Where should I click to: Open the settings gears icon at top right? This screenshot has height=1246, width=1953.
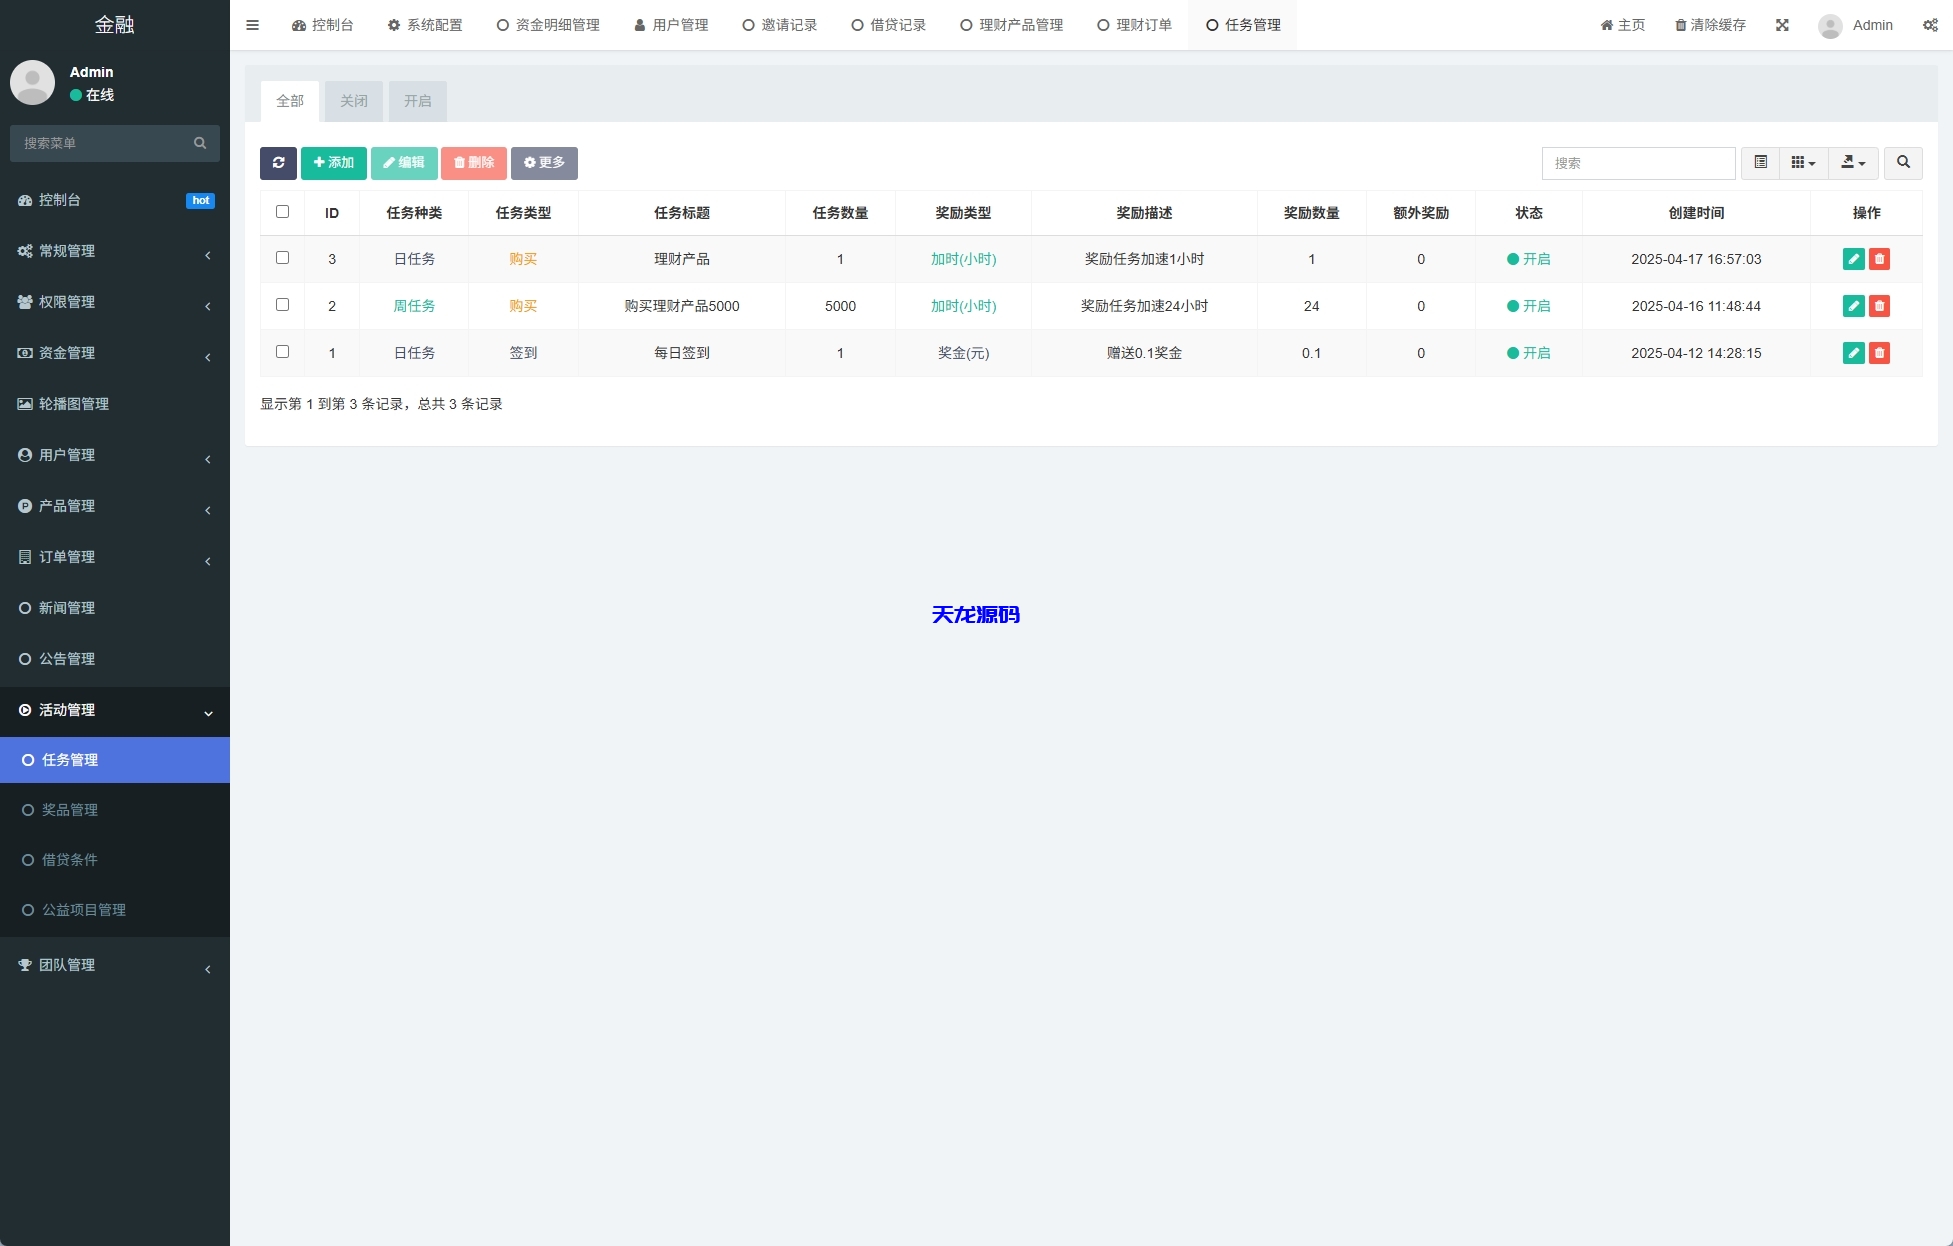click(1930, 25)
